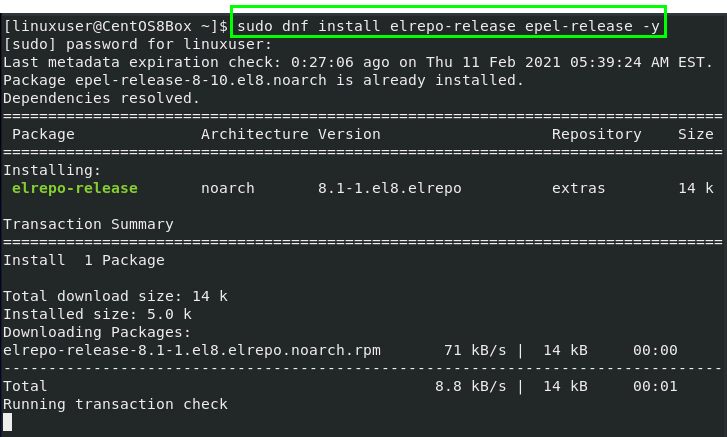The height and width of the screenshot is (437, 727).
Task: Click the Version column header
Action: (x=349, y=134)
